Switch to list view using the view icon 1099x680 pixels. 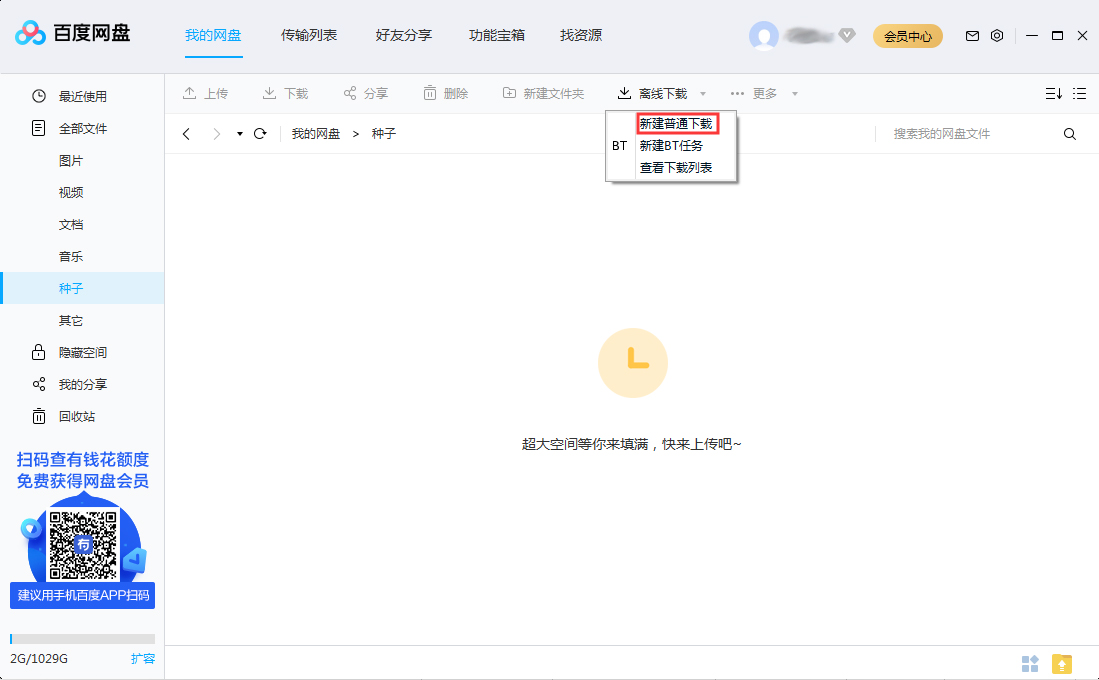click(1080, 93)
